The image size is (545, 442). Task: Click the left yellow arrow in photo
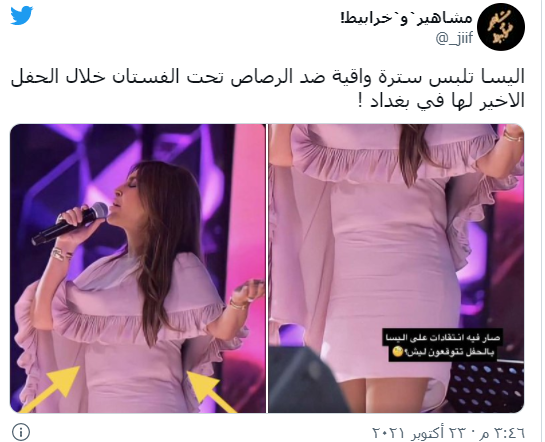coord(51,390)
